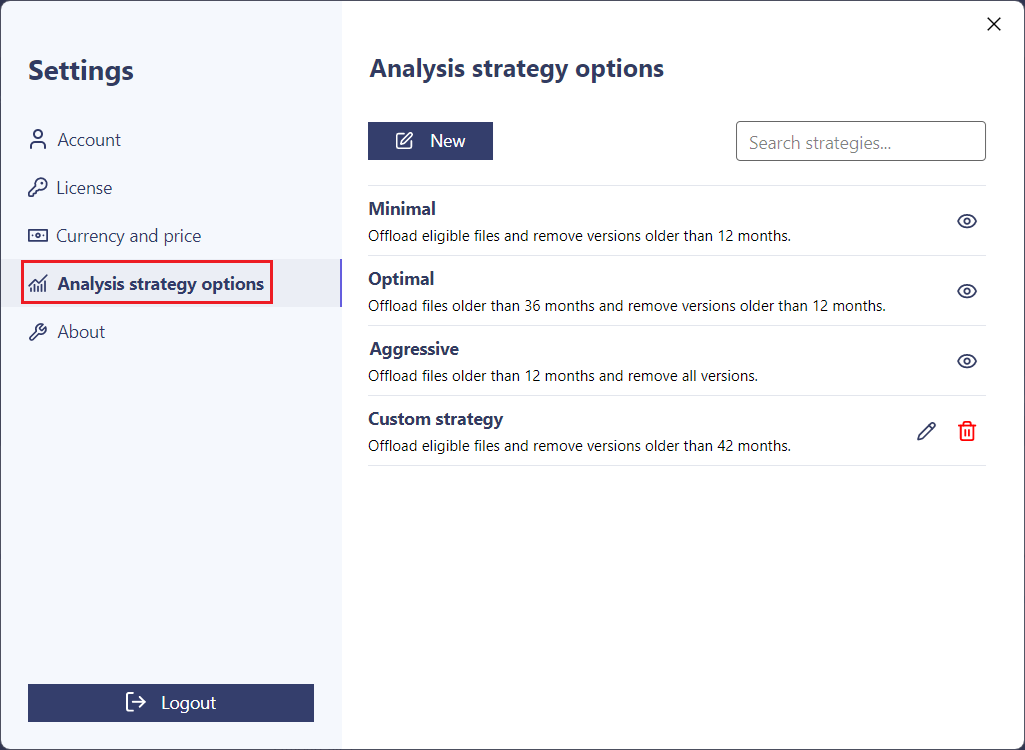Screen dimensions: 1025x750
Task: View the Optimal strategy details eye icon
Action: 967,291
